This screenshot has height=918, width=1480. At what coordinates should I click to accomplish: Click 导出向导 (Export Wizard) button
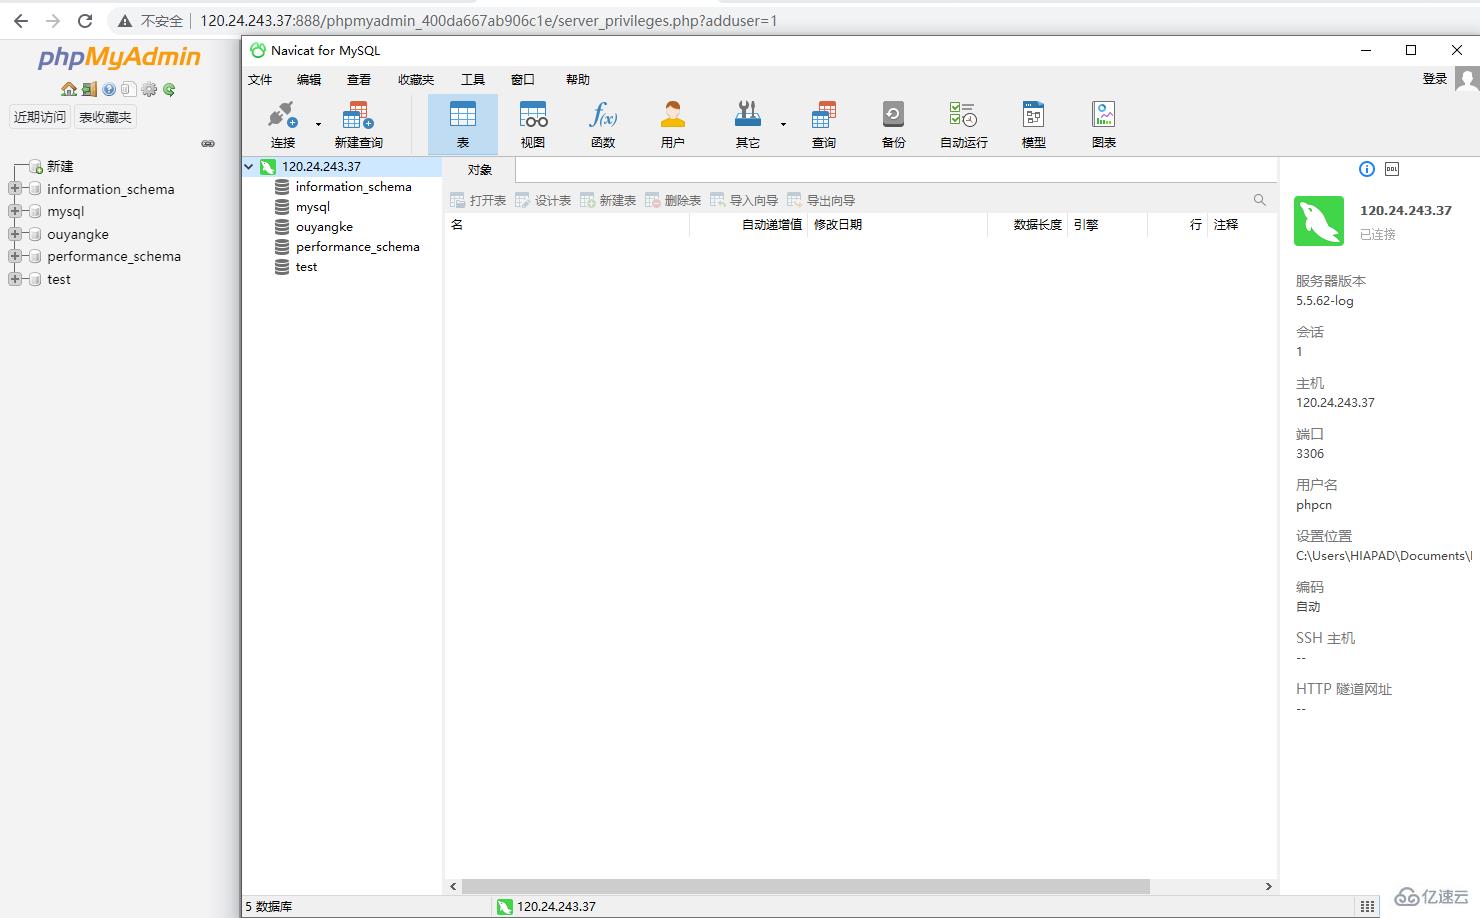click(x=821, y=200)
